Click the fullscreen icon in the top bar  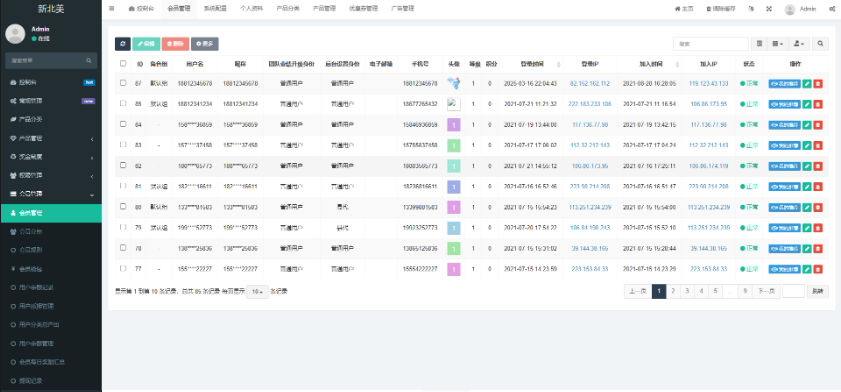coord(769,9)
